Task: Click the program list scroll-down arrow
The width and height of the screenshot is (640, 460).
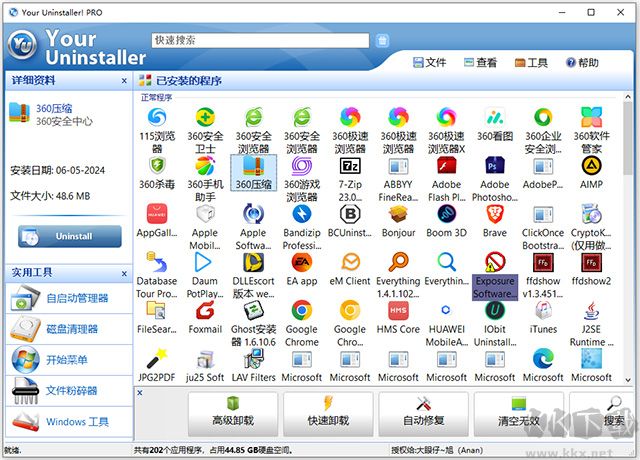Action: click(x=628, y=380)
